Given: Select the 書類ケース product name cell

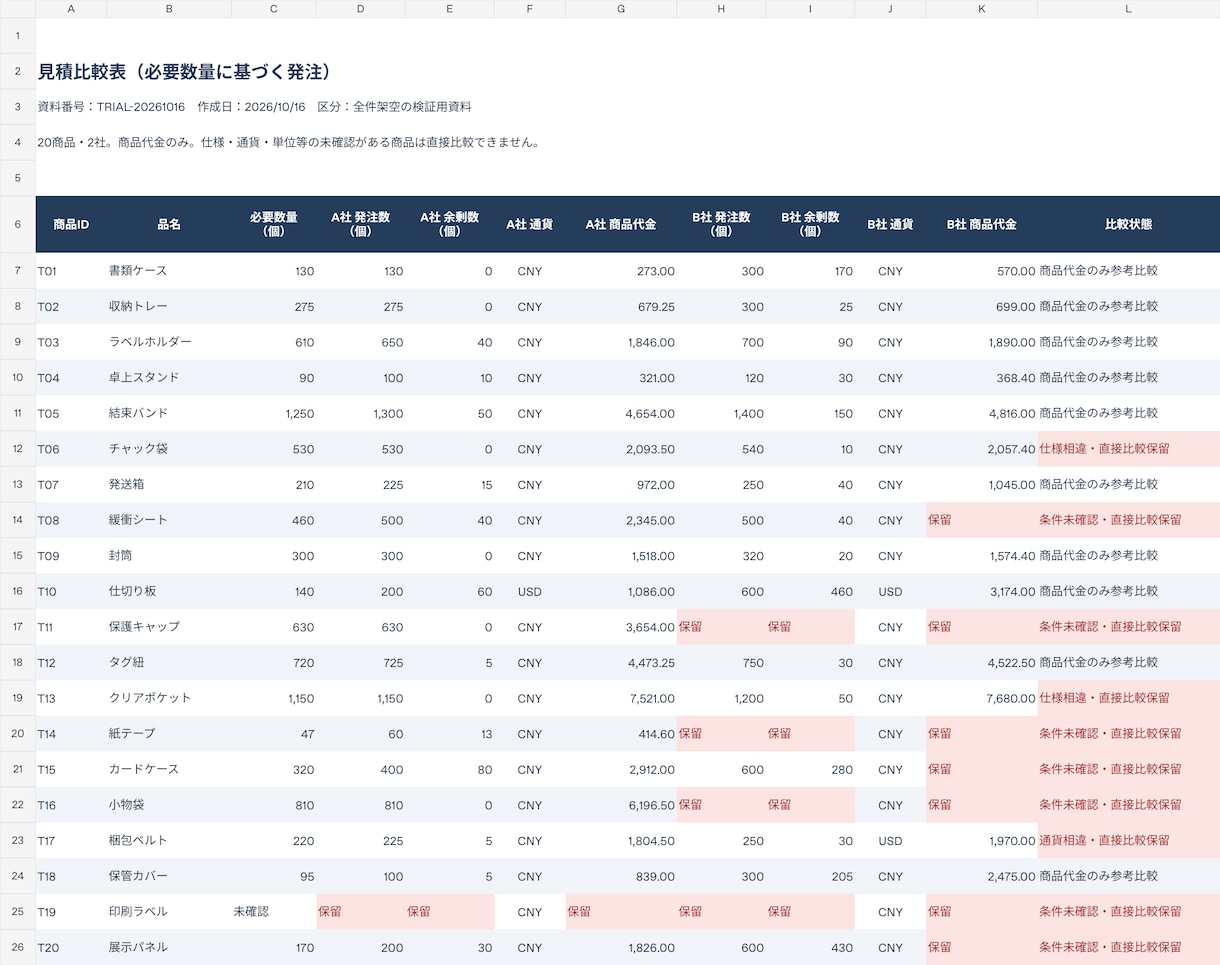Looking at the screenshot, I should pos(169,271).
